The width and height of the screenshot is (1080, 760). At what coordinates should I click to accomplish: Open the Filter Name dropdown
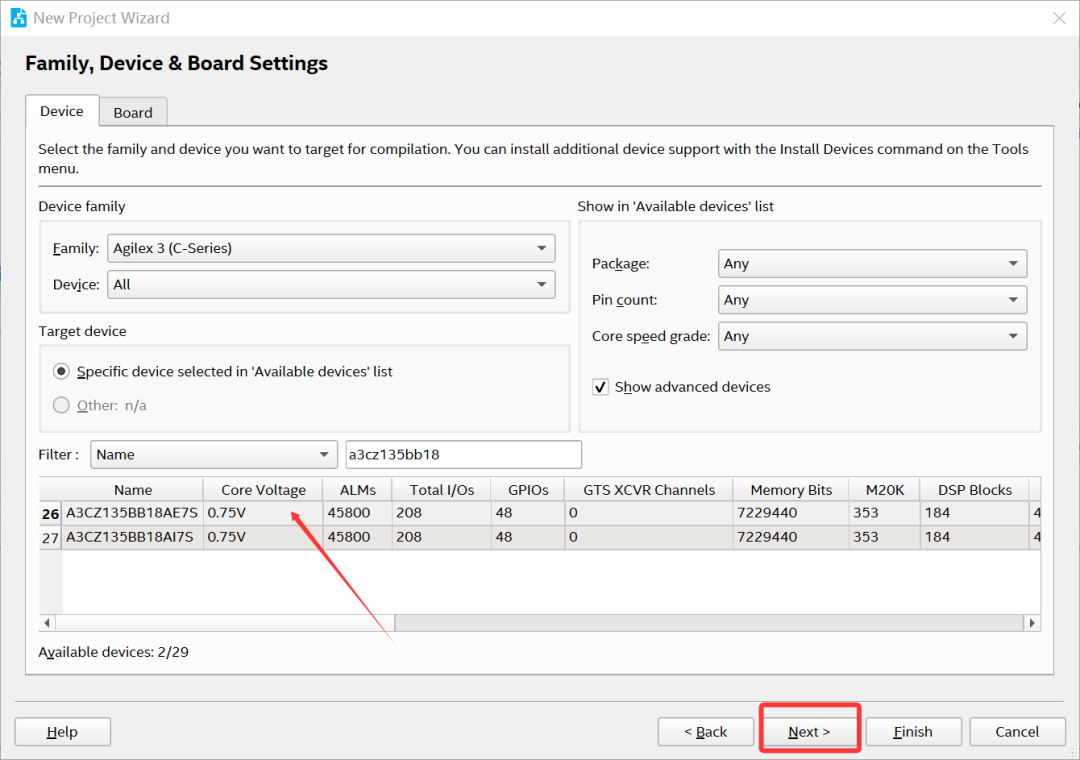(x=214, y=455)
